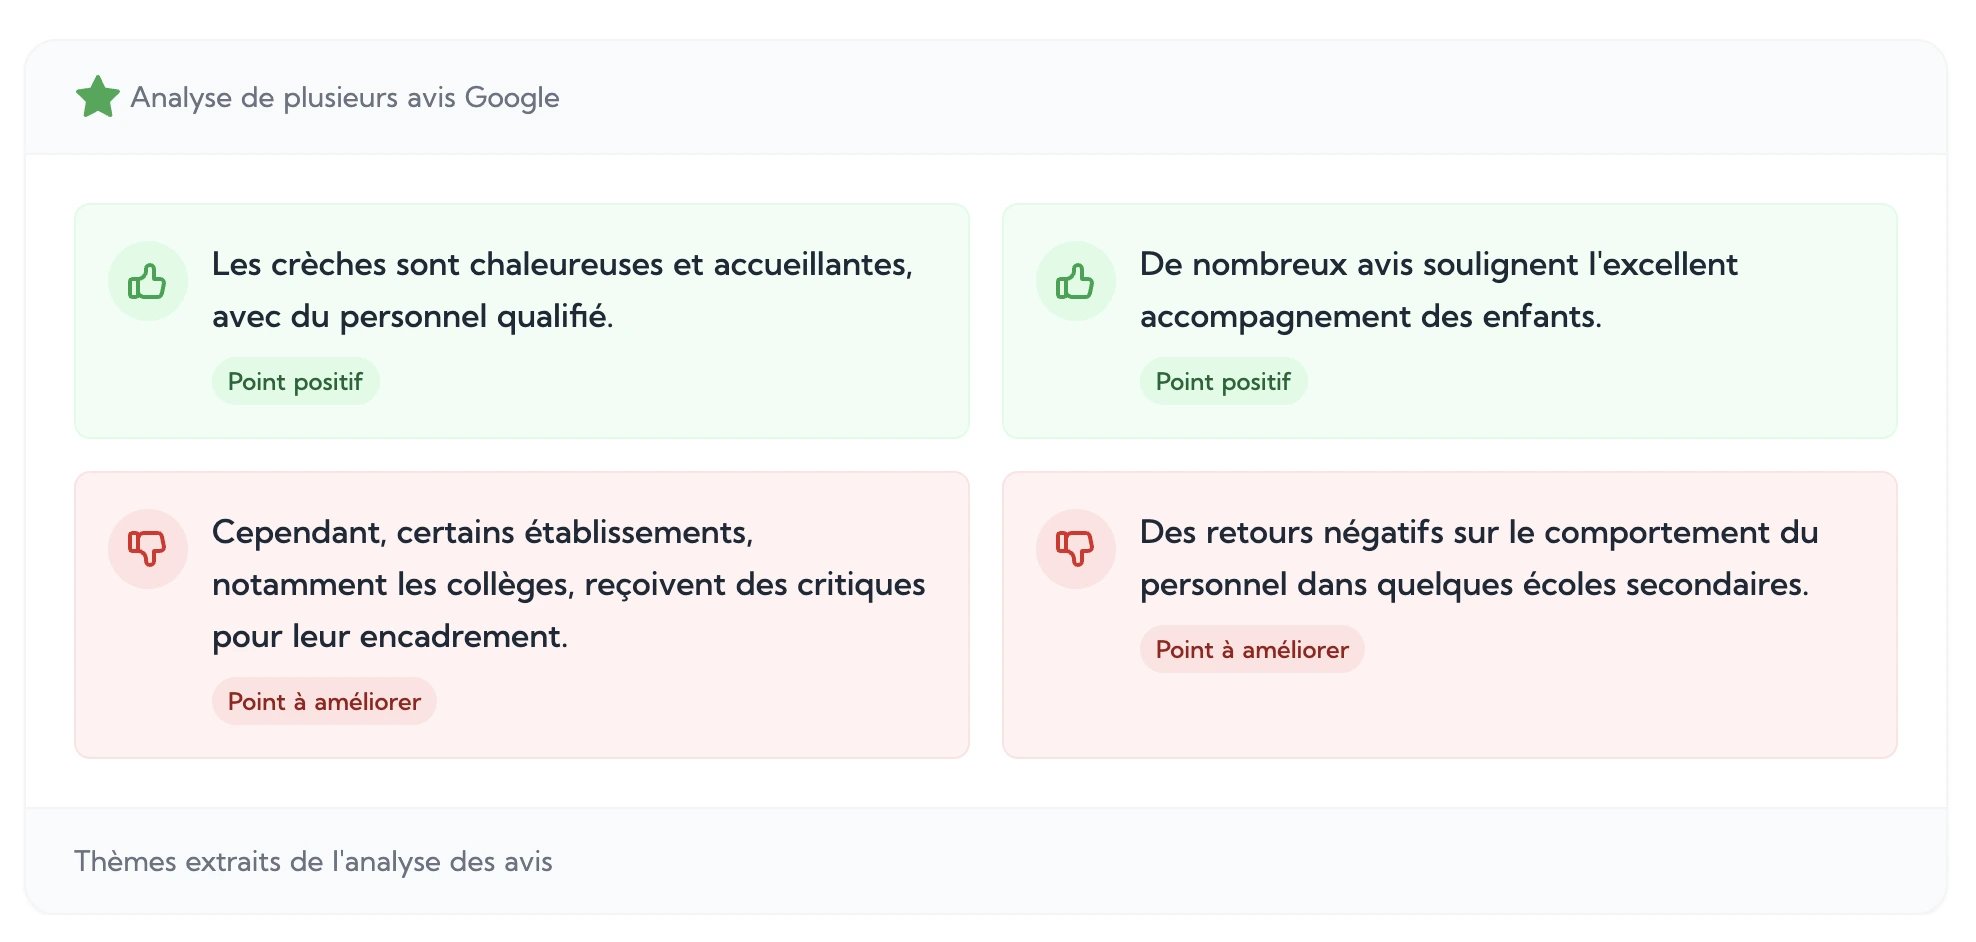The width and height of the screenshot is (1976, 942).
Task: Select the thumbs-up icon on the crèches card
Action: coord(147,281)
